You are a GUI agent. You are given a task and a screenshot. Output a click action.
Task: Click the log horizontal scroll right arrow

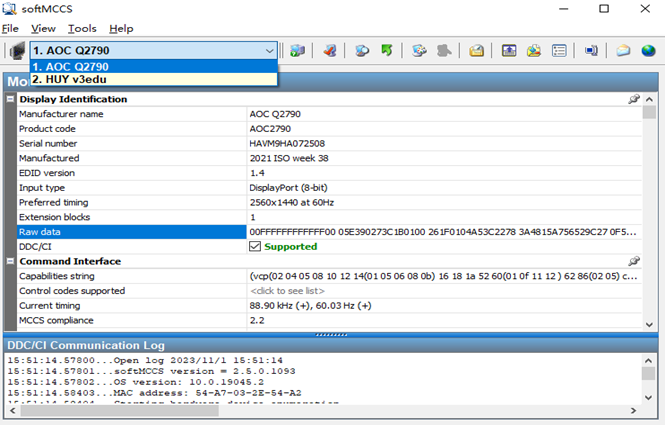(x=633, y=411)
